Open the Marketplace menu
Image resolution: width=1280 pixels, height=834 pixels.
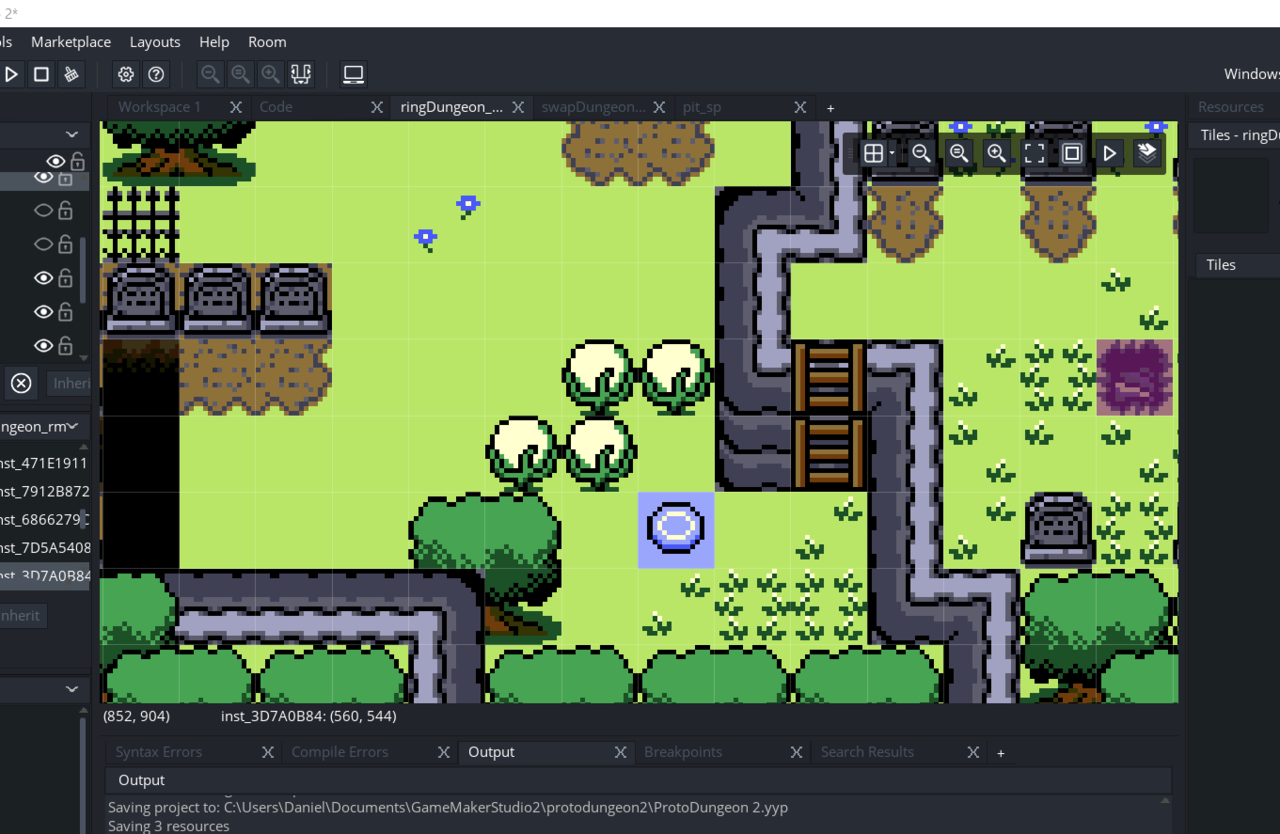pos(71,42)
